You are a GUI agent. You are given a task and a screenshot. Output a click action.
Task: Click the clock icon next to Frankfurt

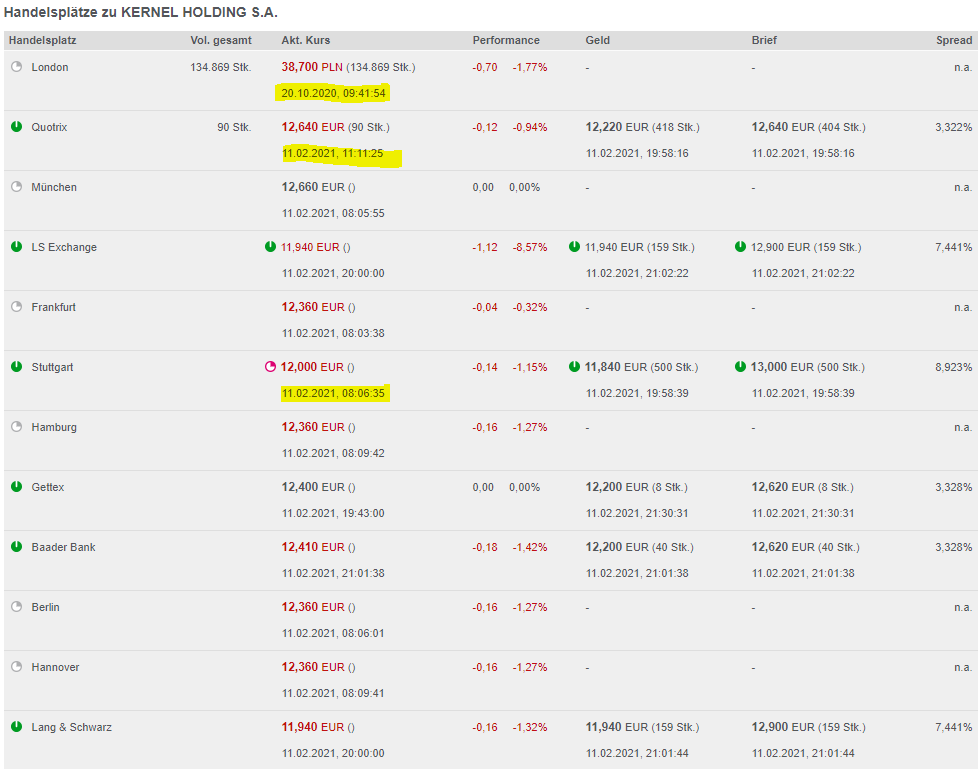tap(17, 306)
